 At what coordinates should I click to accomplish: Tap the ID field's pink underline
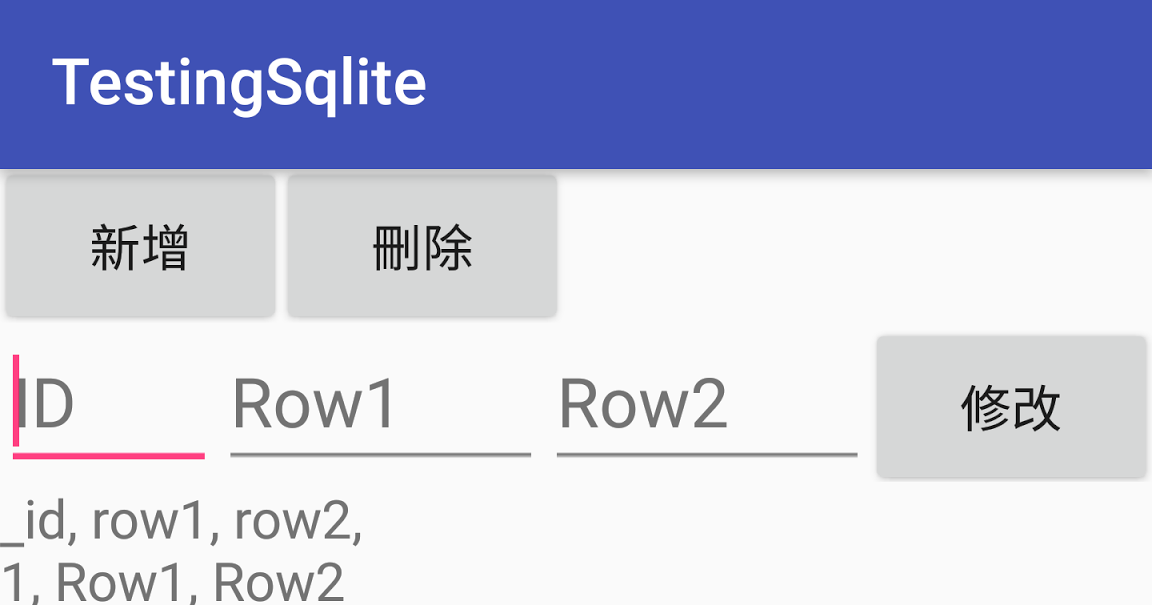click(108, 456)
